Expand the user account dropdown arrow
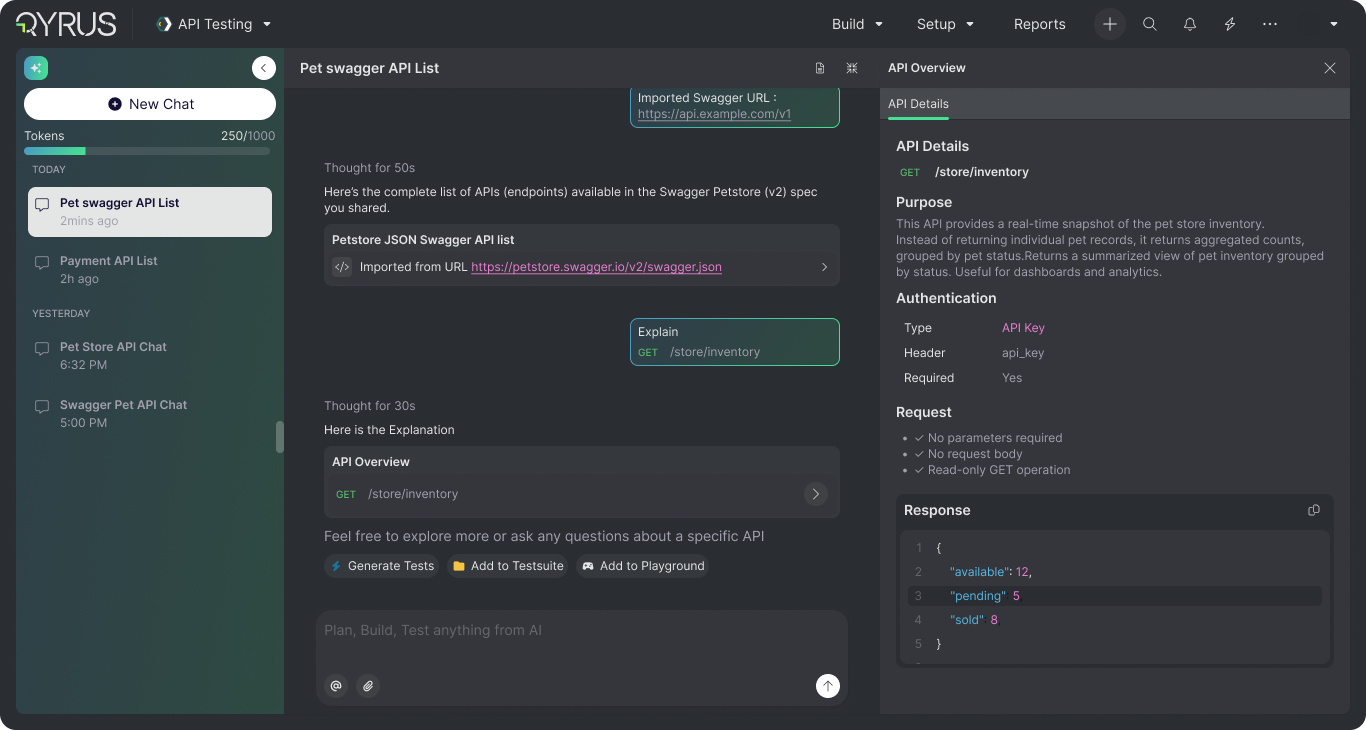 point(1334,24)
